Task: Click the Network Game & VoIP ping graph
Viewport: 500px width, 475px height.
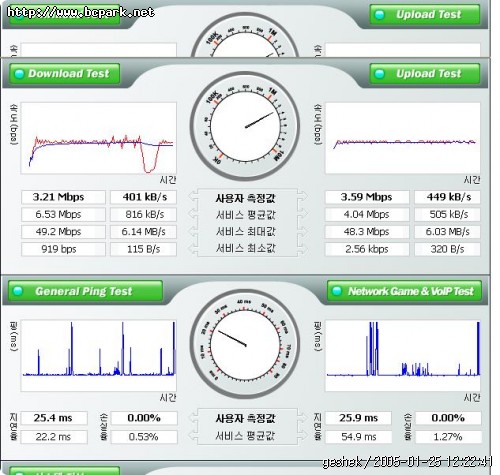Action: tap(403, 356)
